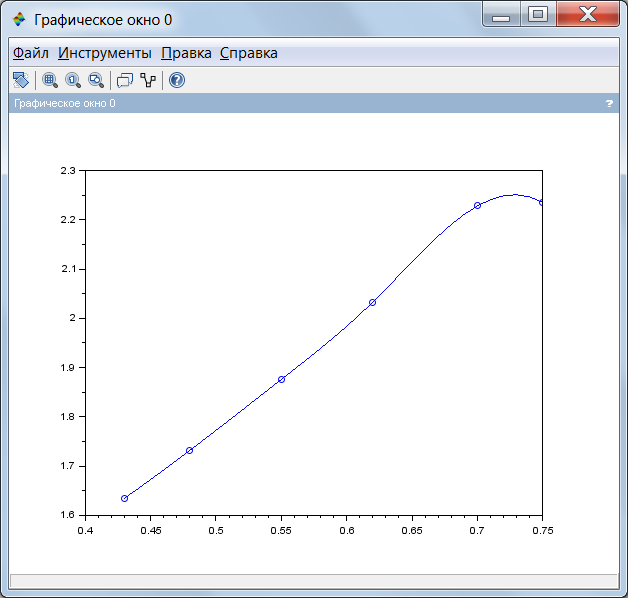Open the Справка menu

point(249,53)
